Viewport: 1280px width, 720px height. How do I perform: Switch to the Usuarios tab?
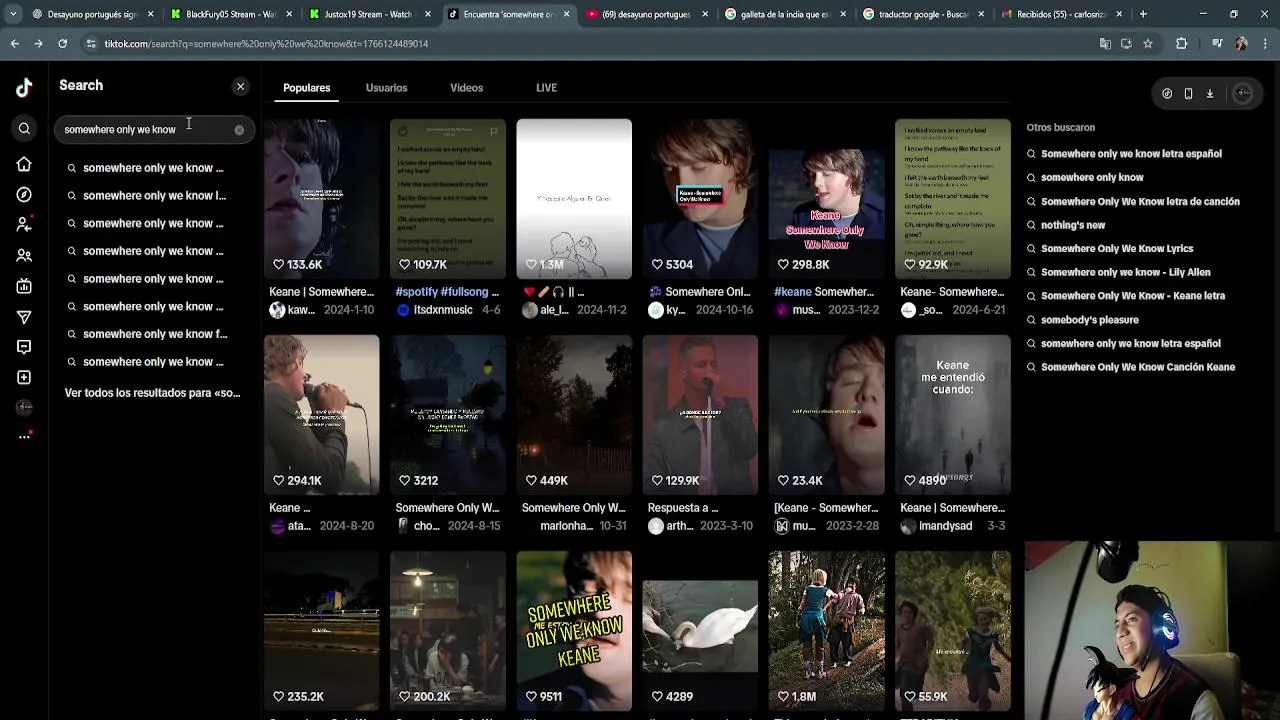[x=386, y=88]
